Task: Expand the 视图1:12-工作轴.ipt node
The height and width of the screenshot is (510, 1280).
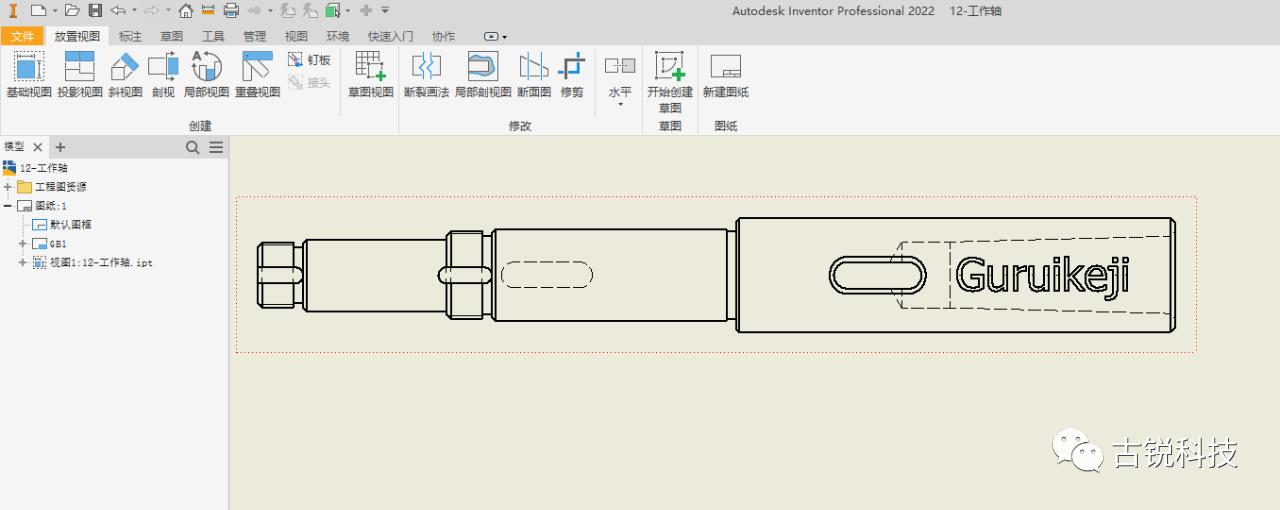Action: [x=23, y=263]
